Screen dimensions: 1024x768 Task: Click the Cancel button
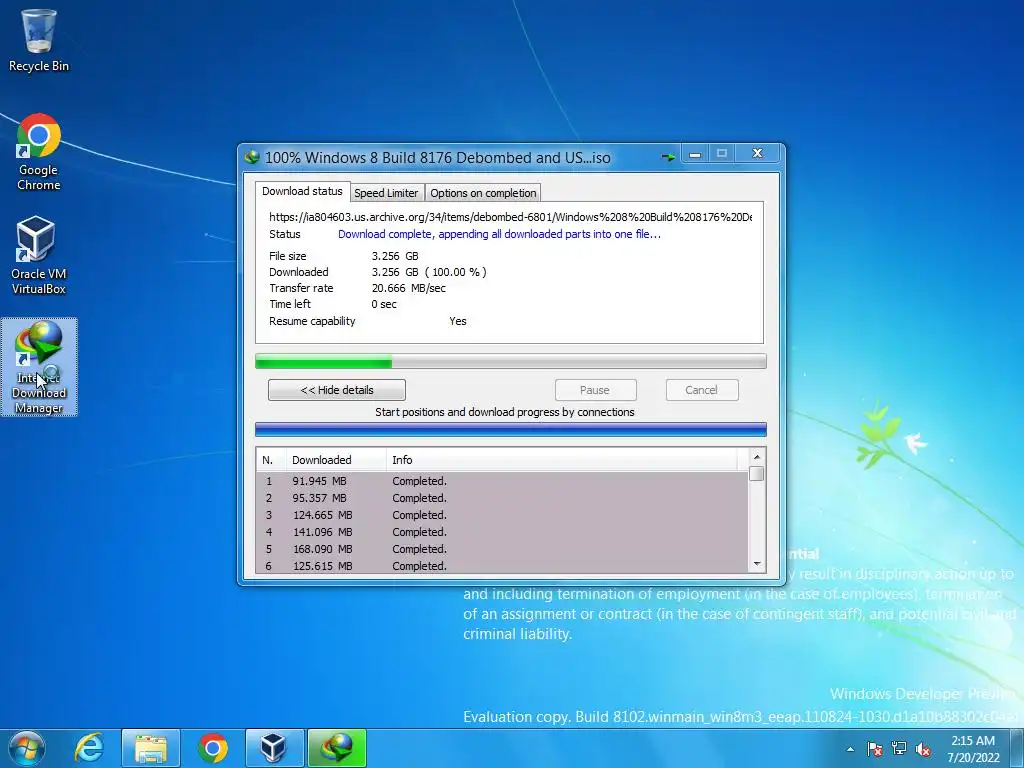[702, 390]
